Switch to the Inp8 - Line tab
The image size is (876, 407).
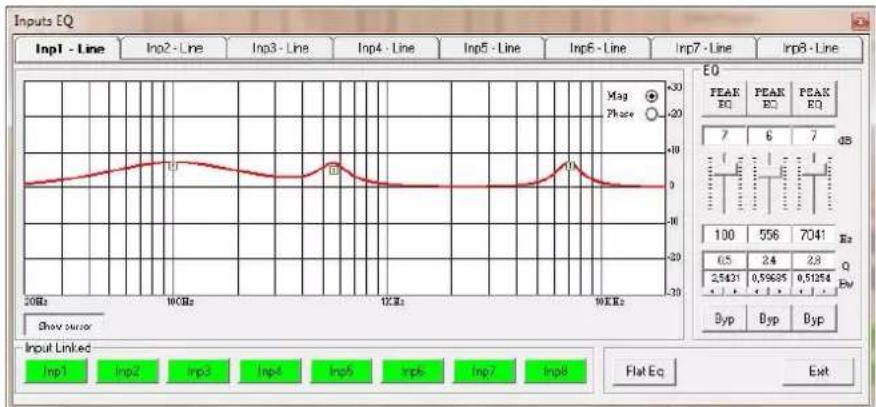811,49
